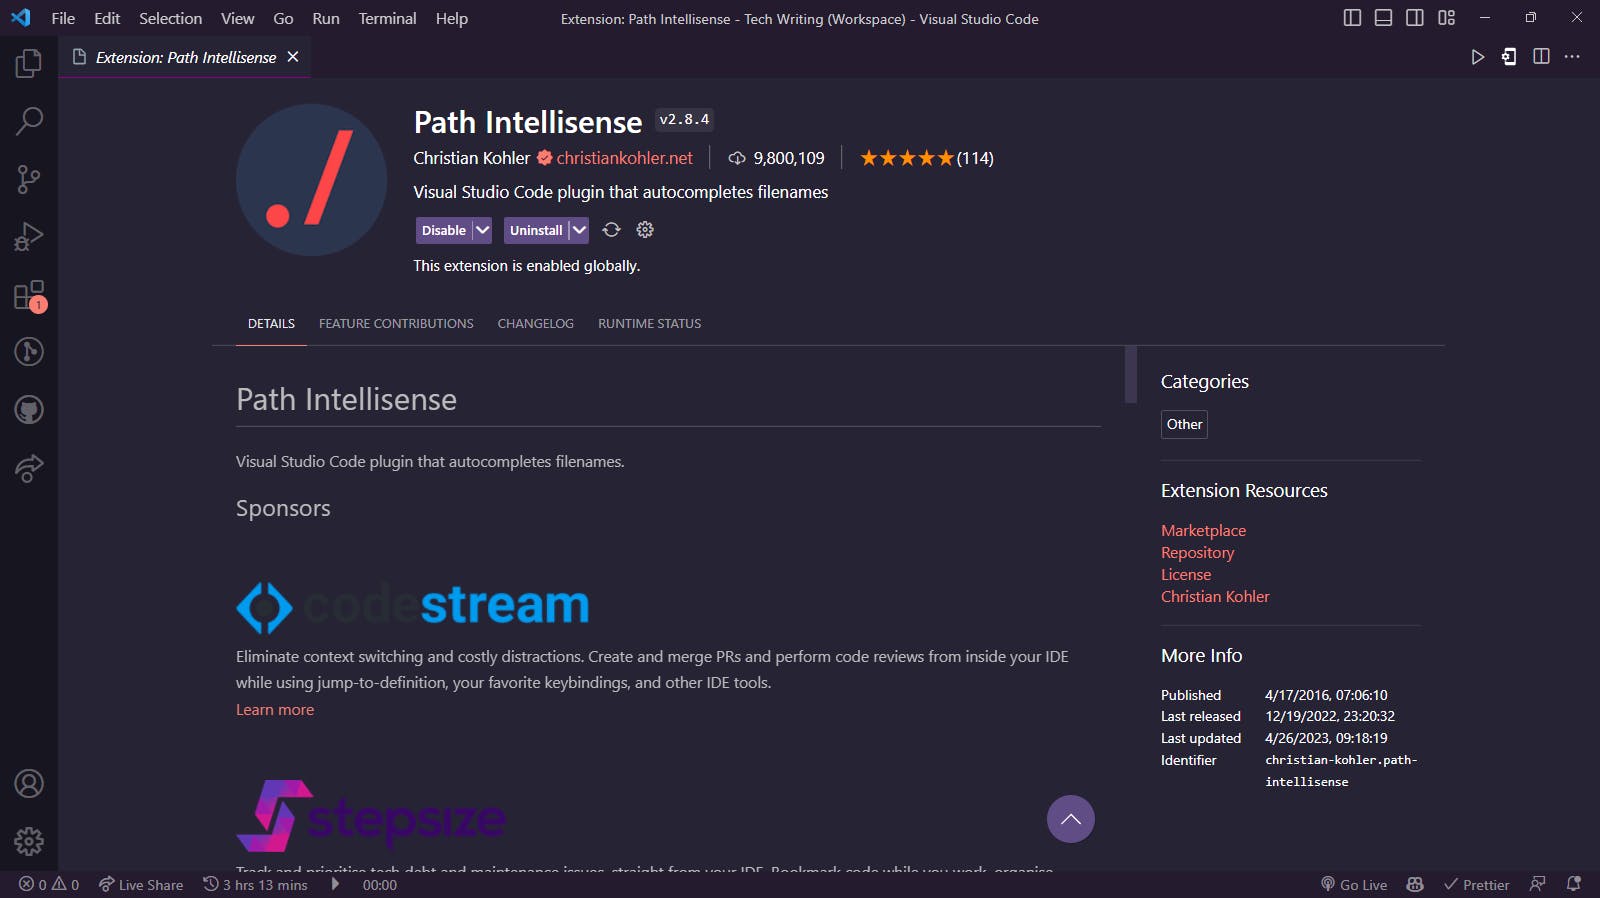Open notifications bell in status bar

pyautogui.click(x=1574, y=885)
